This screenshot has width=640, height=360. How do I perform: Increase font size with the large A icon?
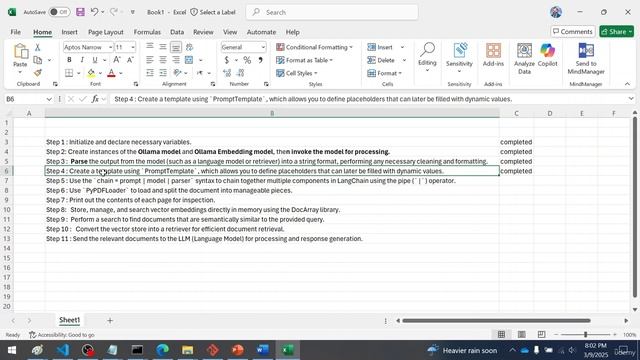pos(117,60)
